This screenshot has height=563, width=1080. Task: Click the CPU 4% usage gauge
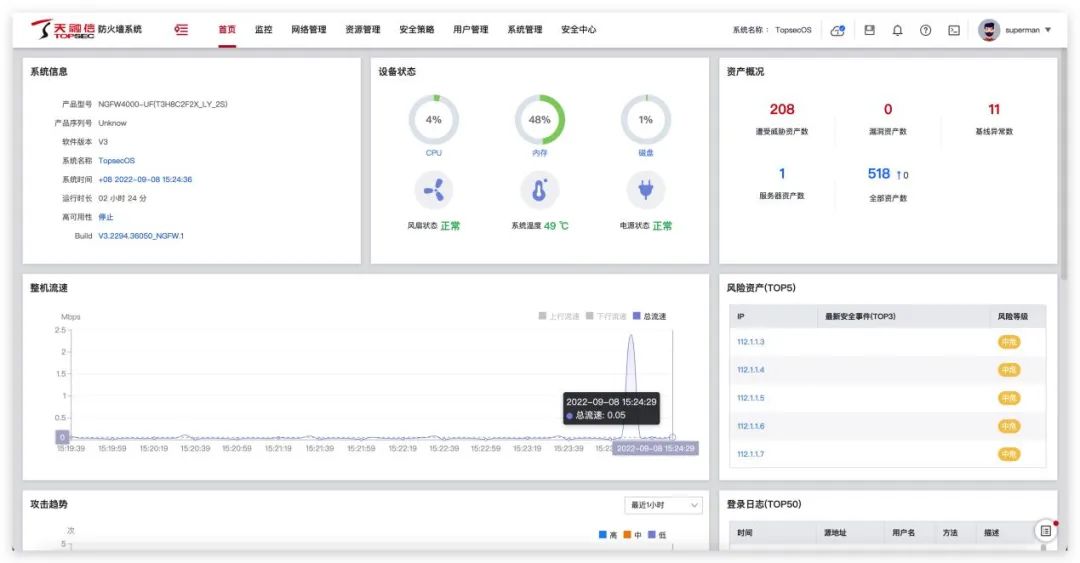point(433,120)
